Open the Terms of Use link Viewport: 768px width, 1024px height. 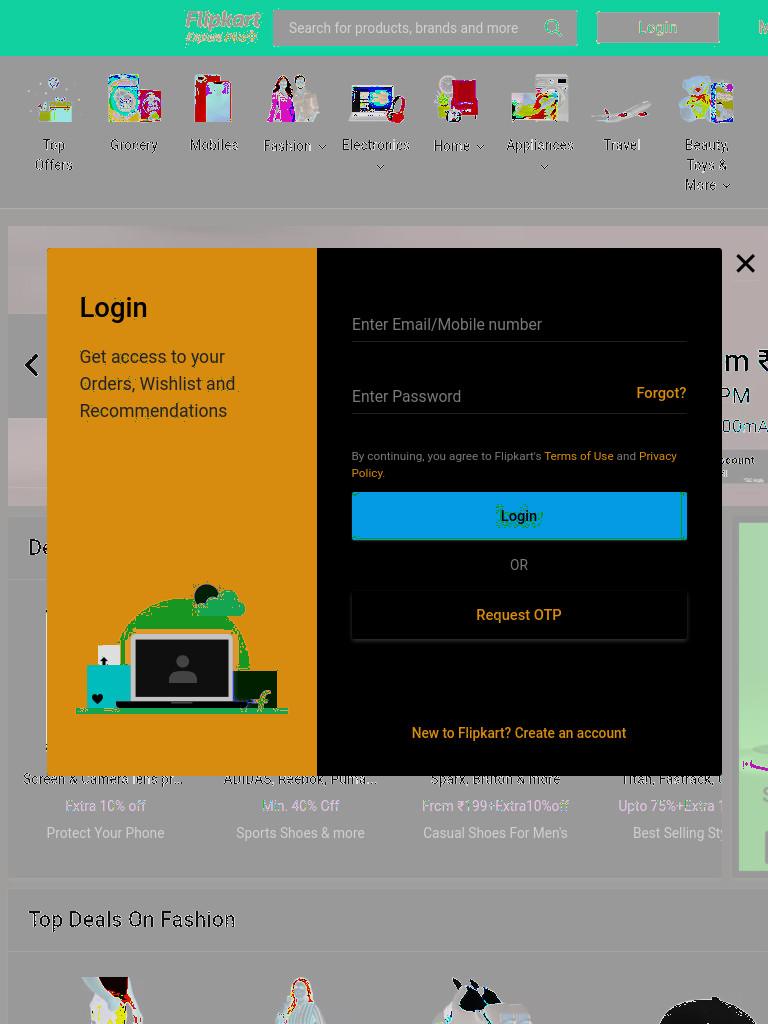(x=579, y=456)
